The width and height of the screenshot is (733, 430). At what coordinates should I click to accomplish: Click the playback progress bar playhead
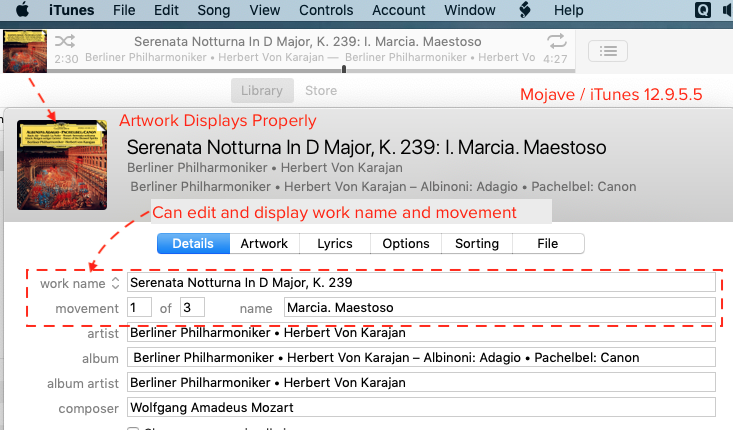pos(344,69)
